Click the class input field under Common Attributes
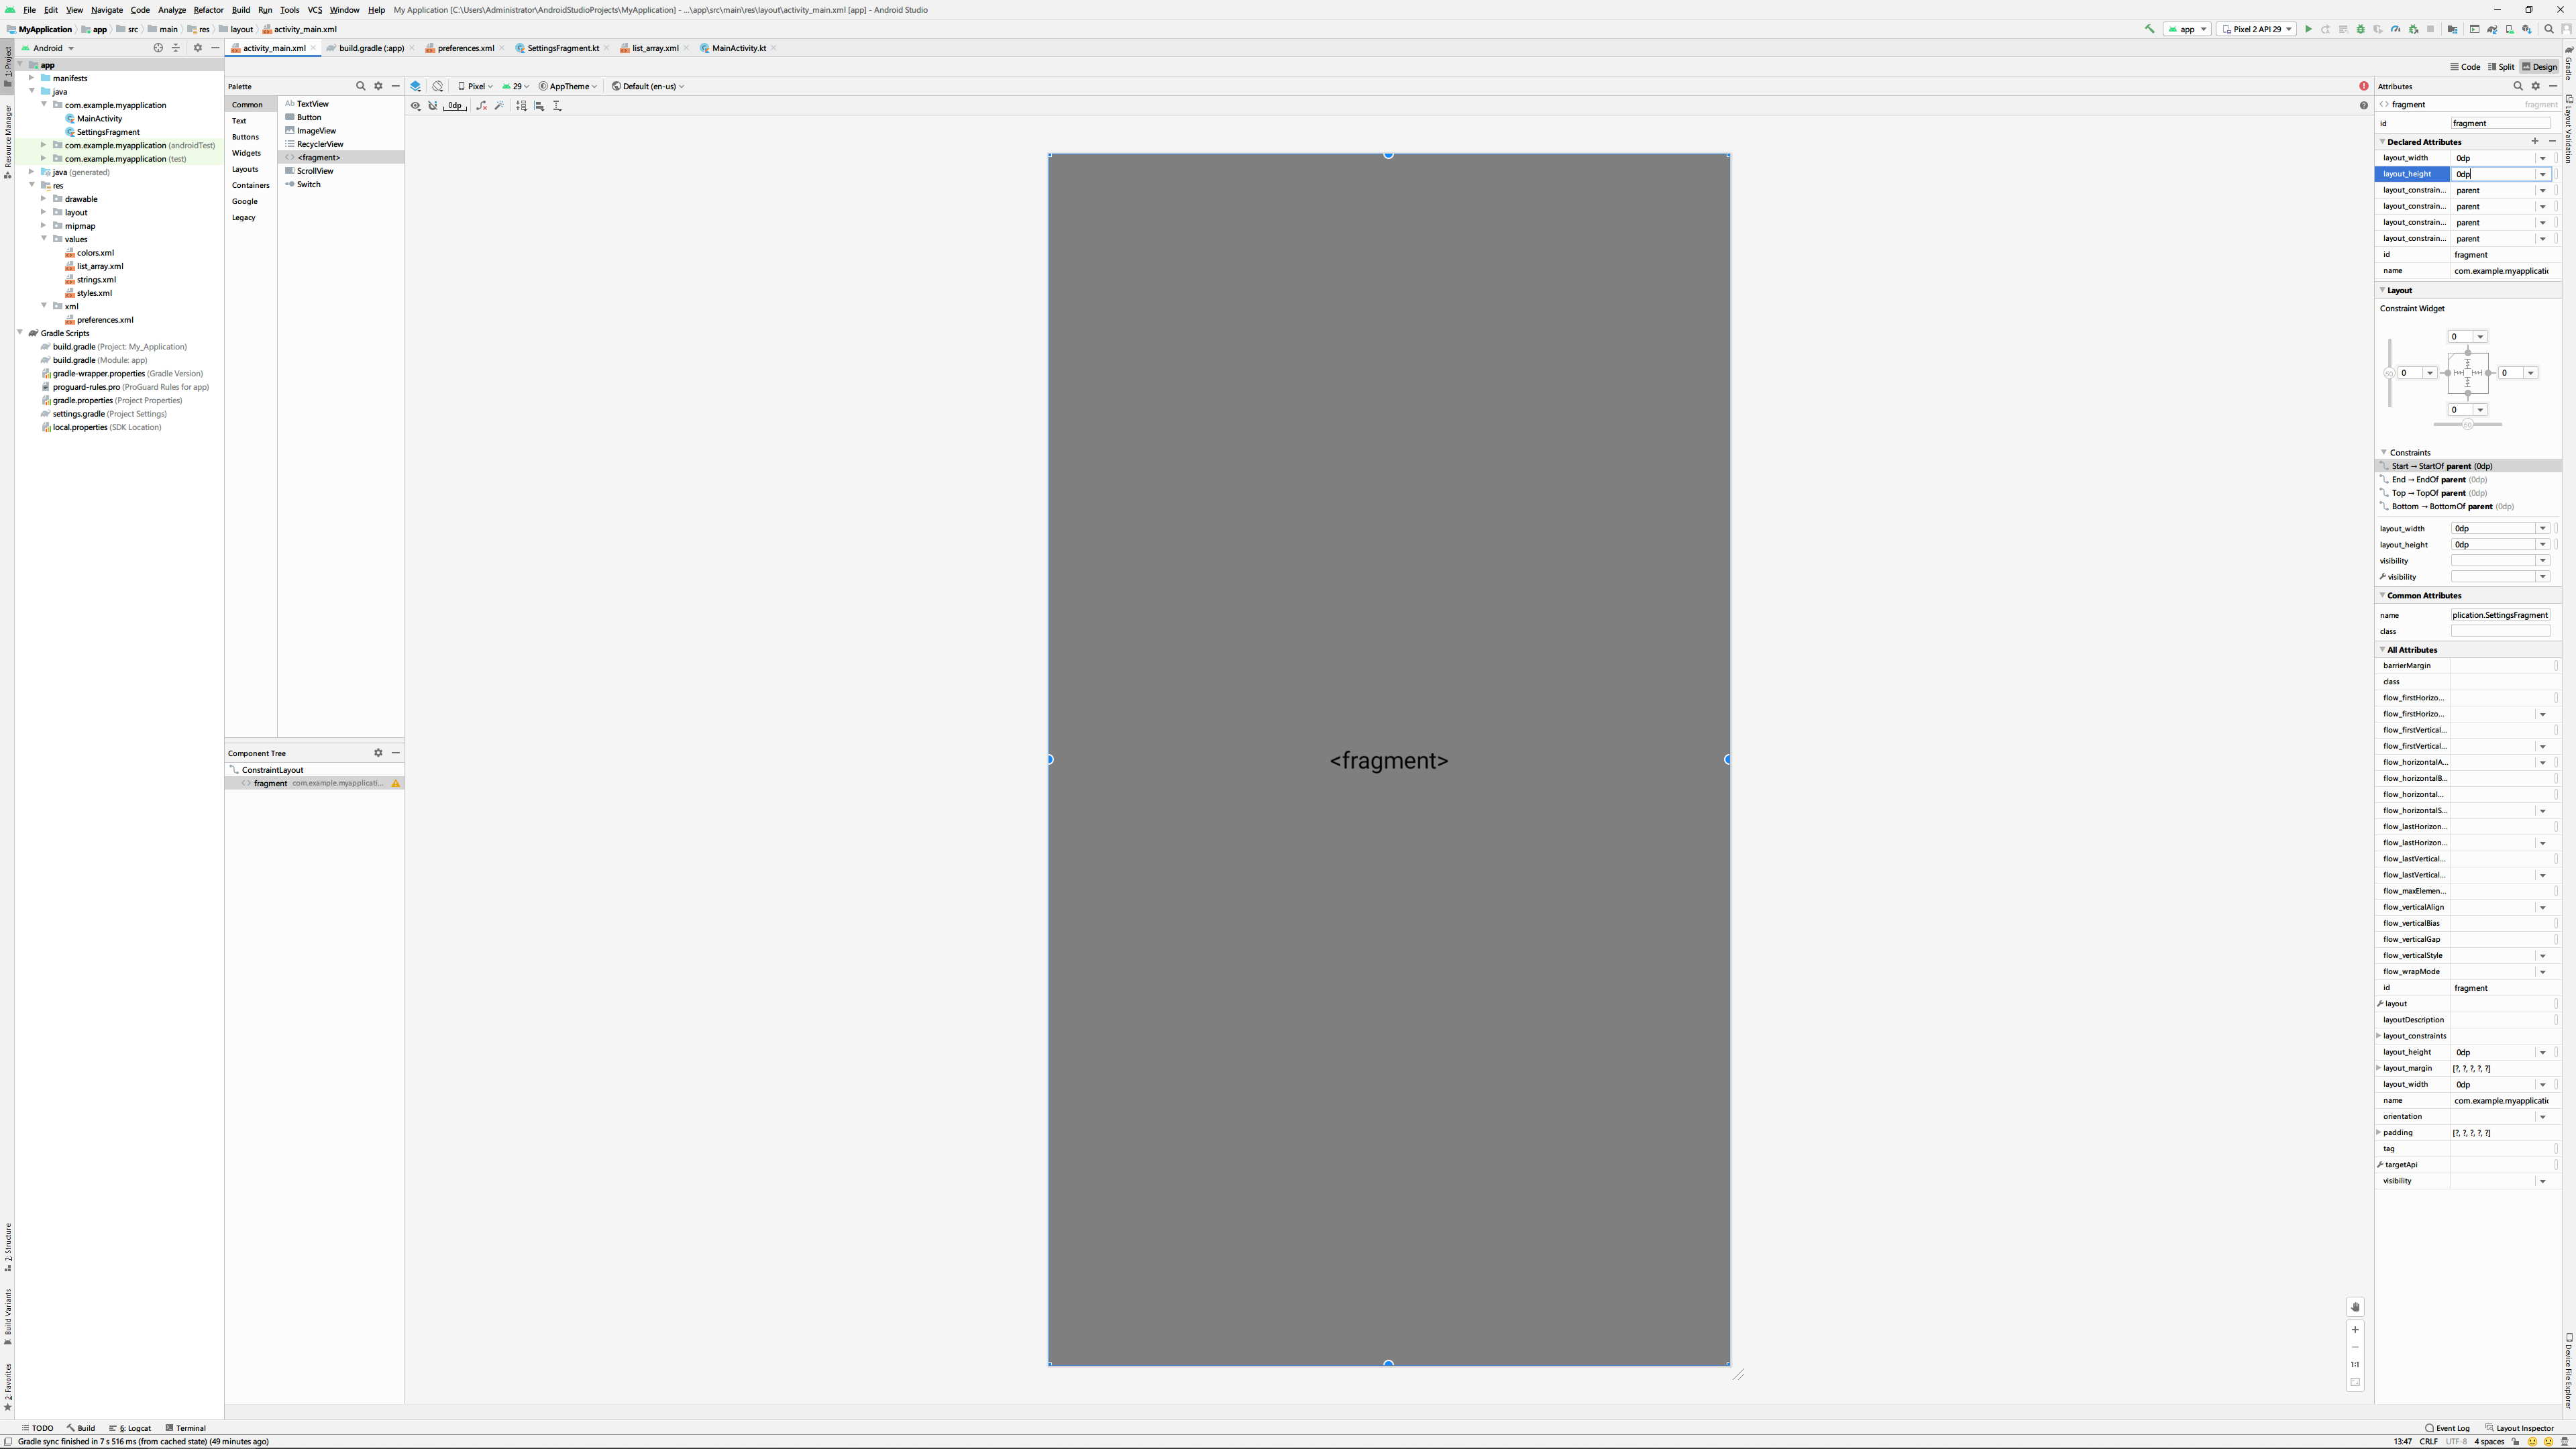The image size is (2576, 1449). [x=2500, y=631]
